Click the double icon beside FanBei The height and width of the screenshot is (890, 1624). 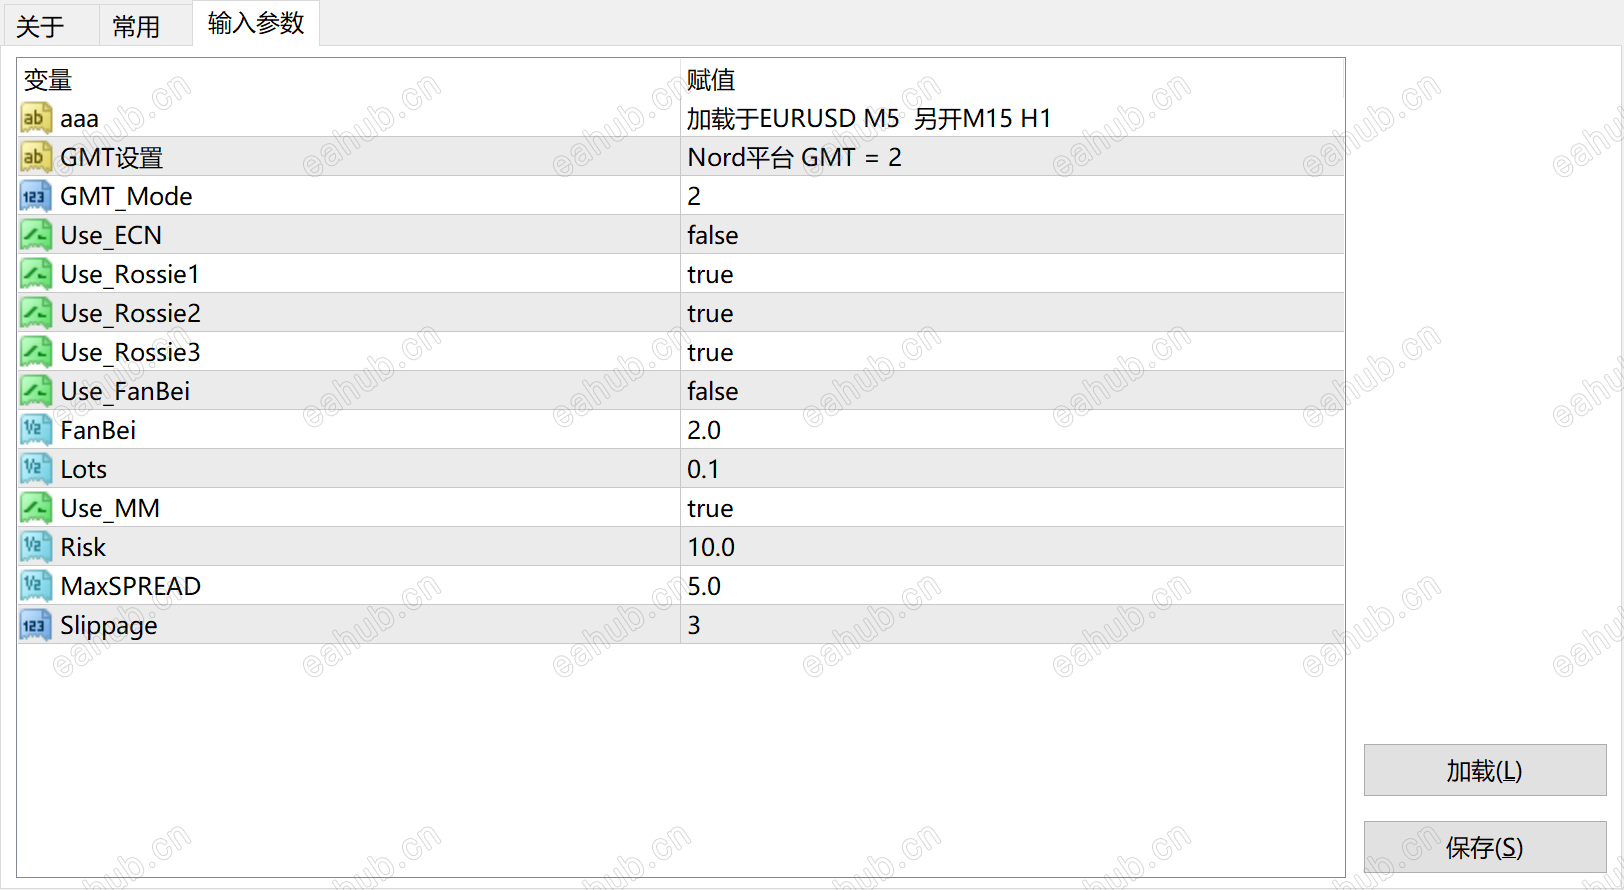(x=35, y=430)
